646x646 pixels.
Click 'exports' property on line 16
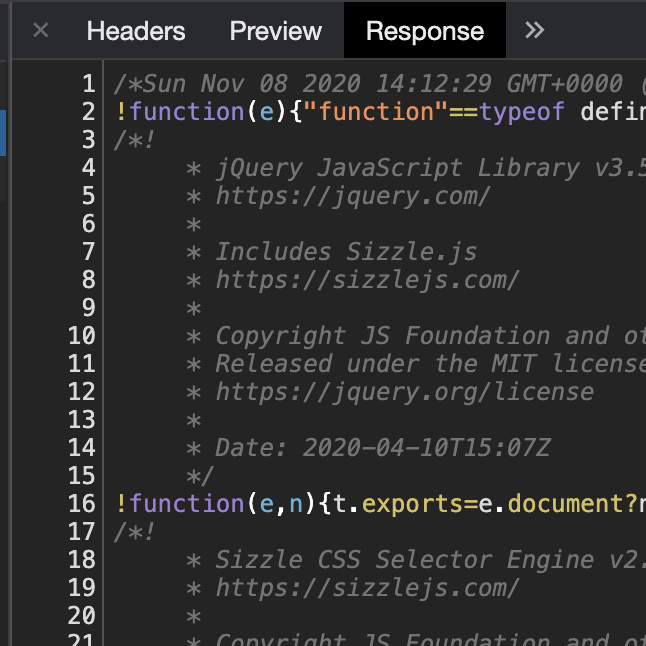point(412,503)
